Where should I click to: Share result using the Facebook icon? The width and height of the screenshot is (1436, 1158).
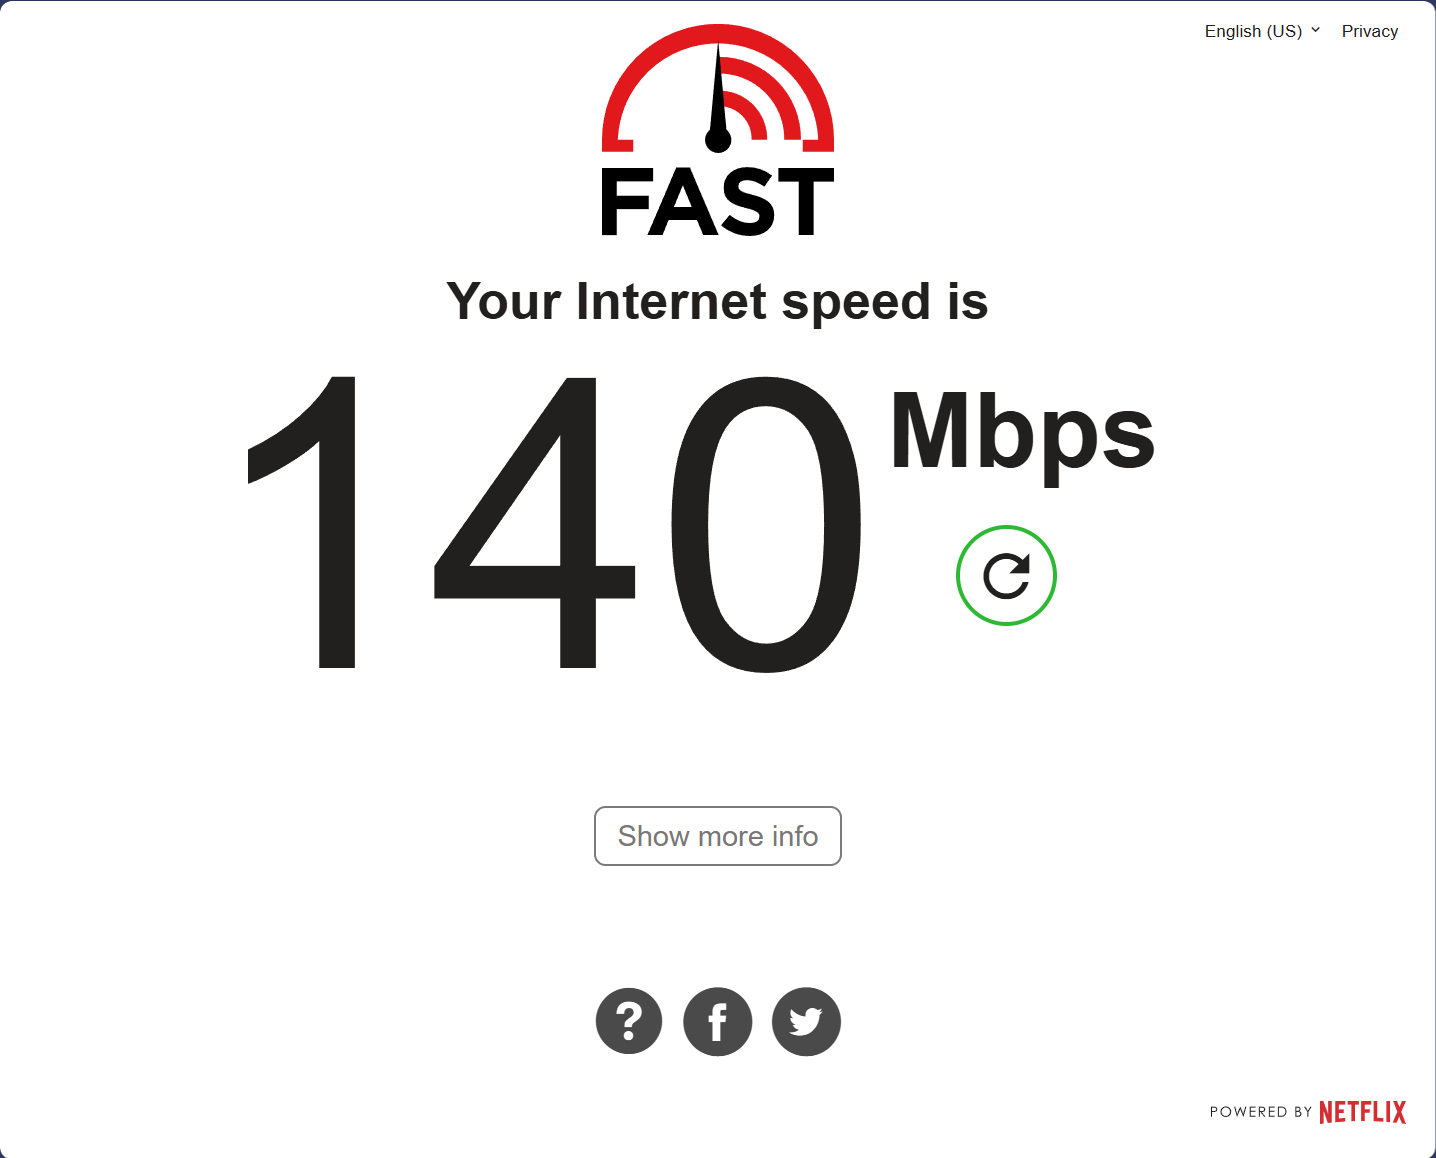pos(718,1021)
